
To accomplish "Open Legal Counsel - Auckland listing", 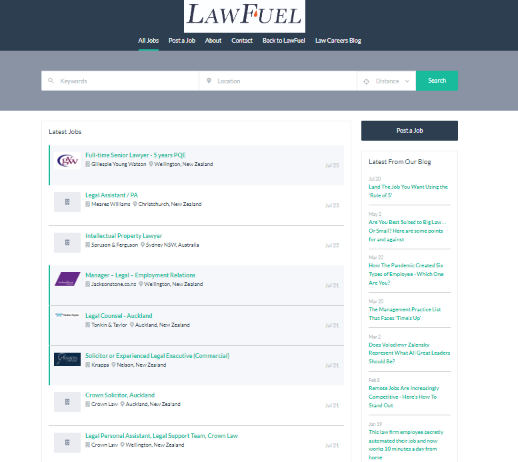I will pyautogui.click(x=119, y=316).
